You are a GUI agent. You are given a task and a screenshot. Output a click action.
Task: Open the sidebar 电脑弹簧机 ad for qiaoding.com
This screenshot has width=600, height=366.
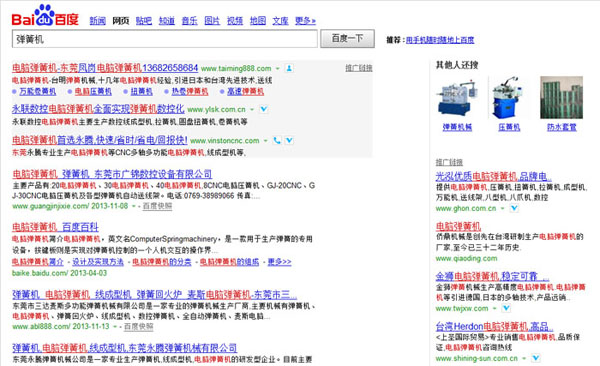458,226
